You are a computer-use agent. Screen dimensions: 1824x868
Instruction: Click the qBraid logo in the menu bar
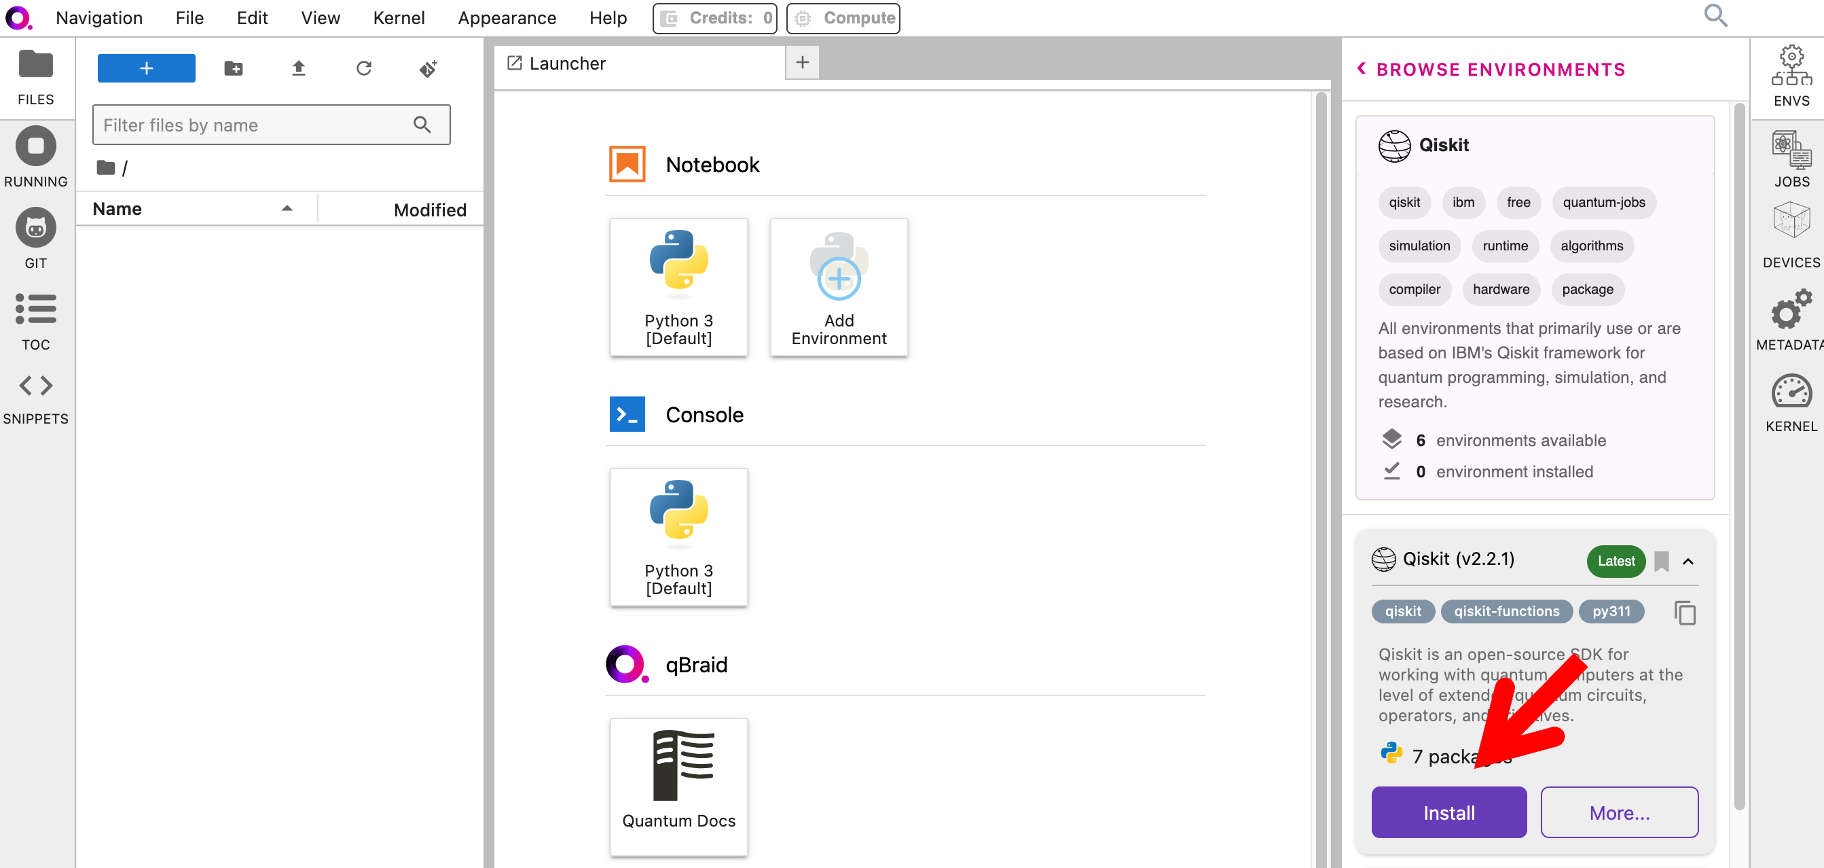click(x=19, y=18)
